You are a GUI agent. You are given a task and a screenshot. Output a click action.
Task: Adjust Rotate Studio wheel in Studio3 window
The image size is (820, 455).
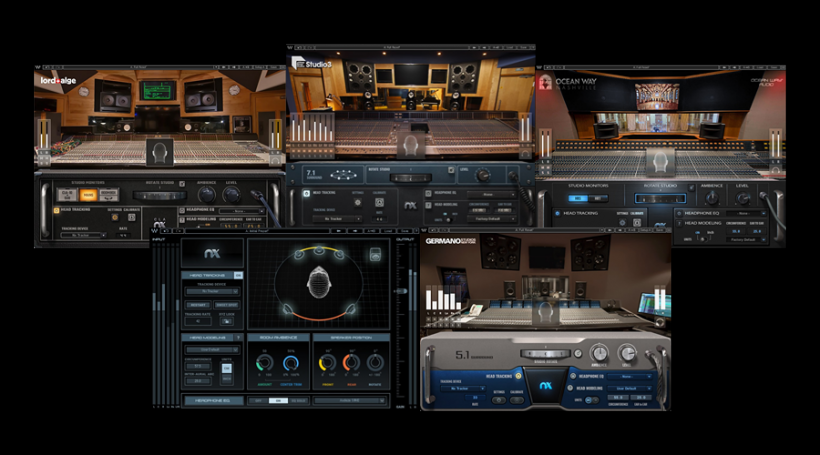pyautogui.click(x=411, y=178)
